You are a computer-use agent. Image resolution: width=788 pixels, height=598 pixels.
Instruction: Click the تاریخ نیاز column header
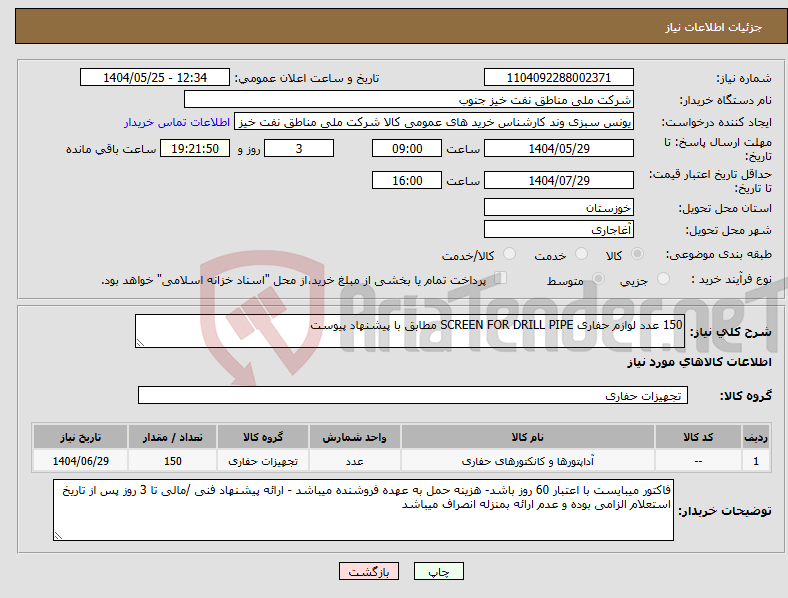[80, 437]
